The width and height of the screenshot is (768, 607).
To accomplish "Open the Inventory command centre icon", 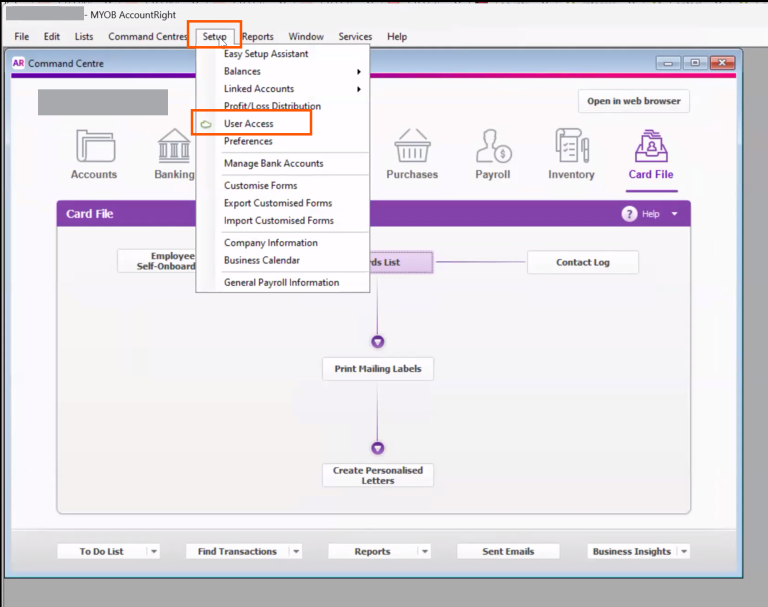I will click(572, 146).
